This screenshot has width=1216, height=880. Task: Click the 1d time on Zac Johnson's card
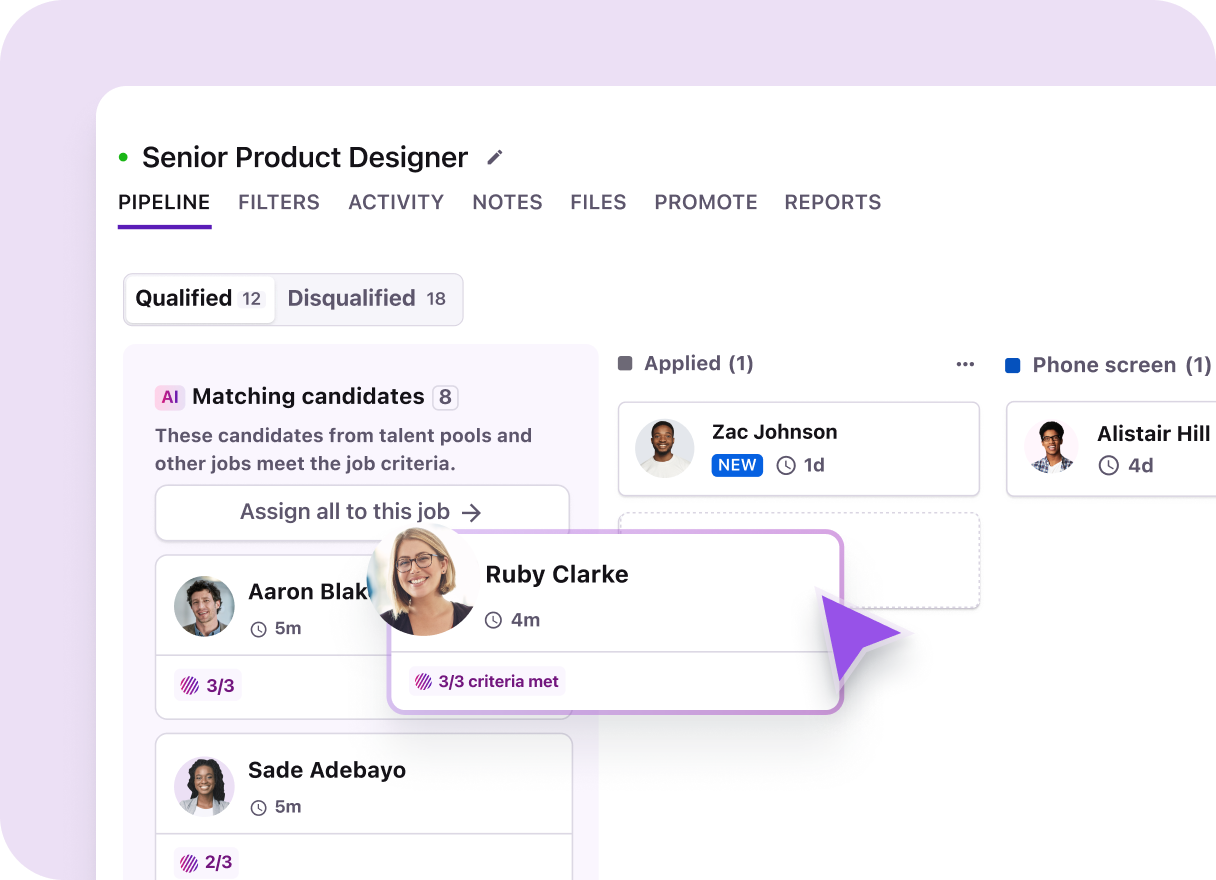pyautogui.click(x=815, y=465)
